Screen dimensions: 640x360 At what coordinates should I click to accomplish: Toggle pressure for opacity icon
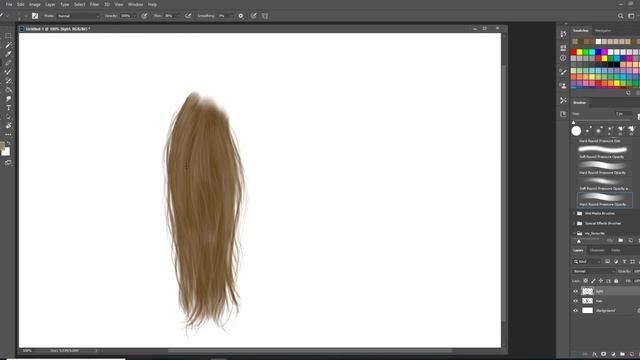[x=144, y=16]
